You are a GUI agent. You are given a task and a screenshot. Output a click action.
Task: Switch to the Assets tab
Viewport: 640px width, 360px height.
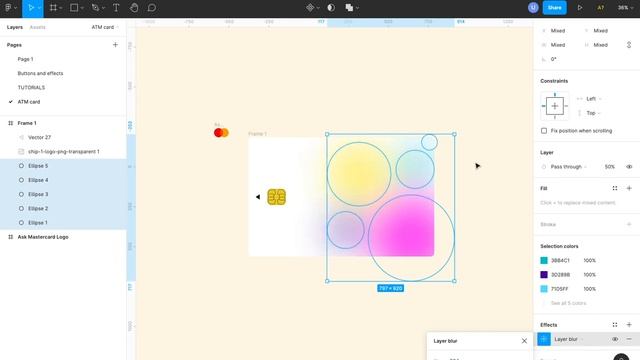pos(38,27)
